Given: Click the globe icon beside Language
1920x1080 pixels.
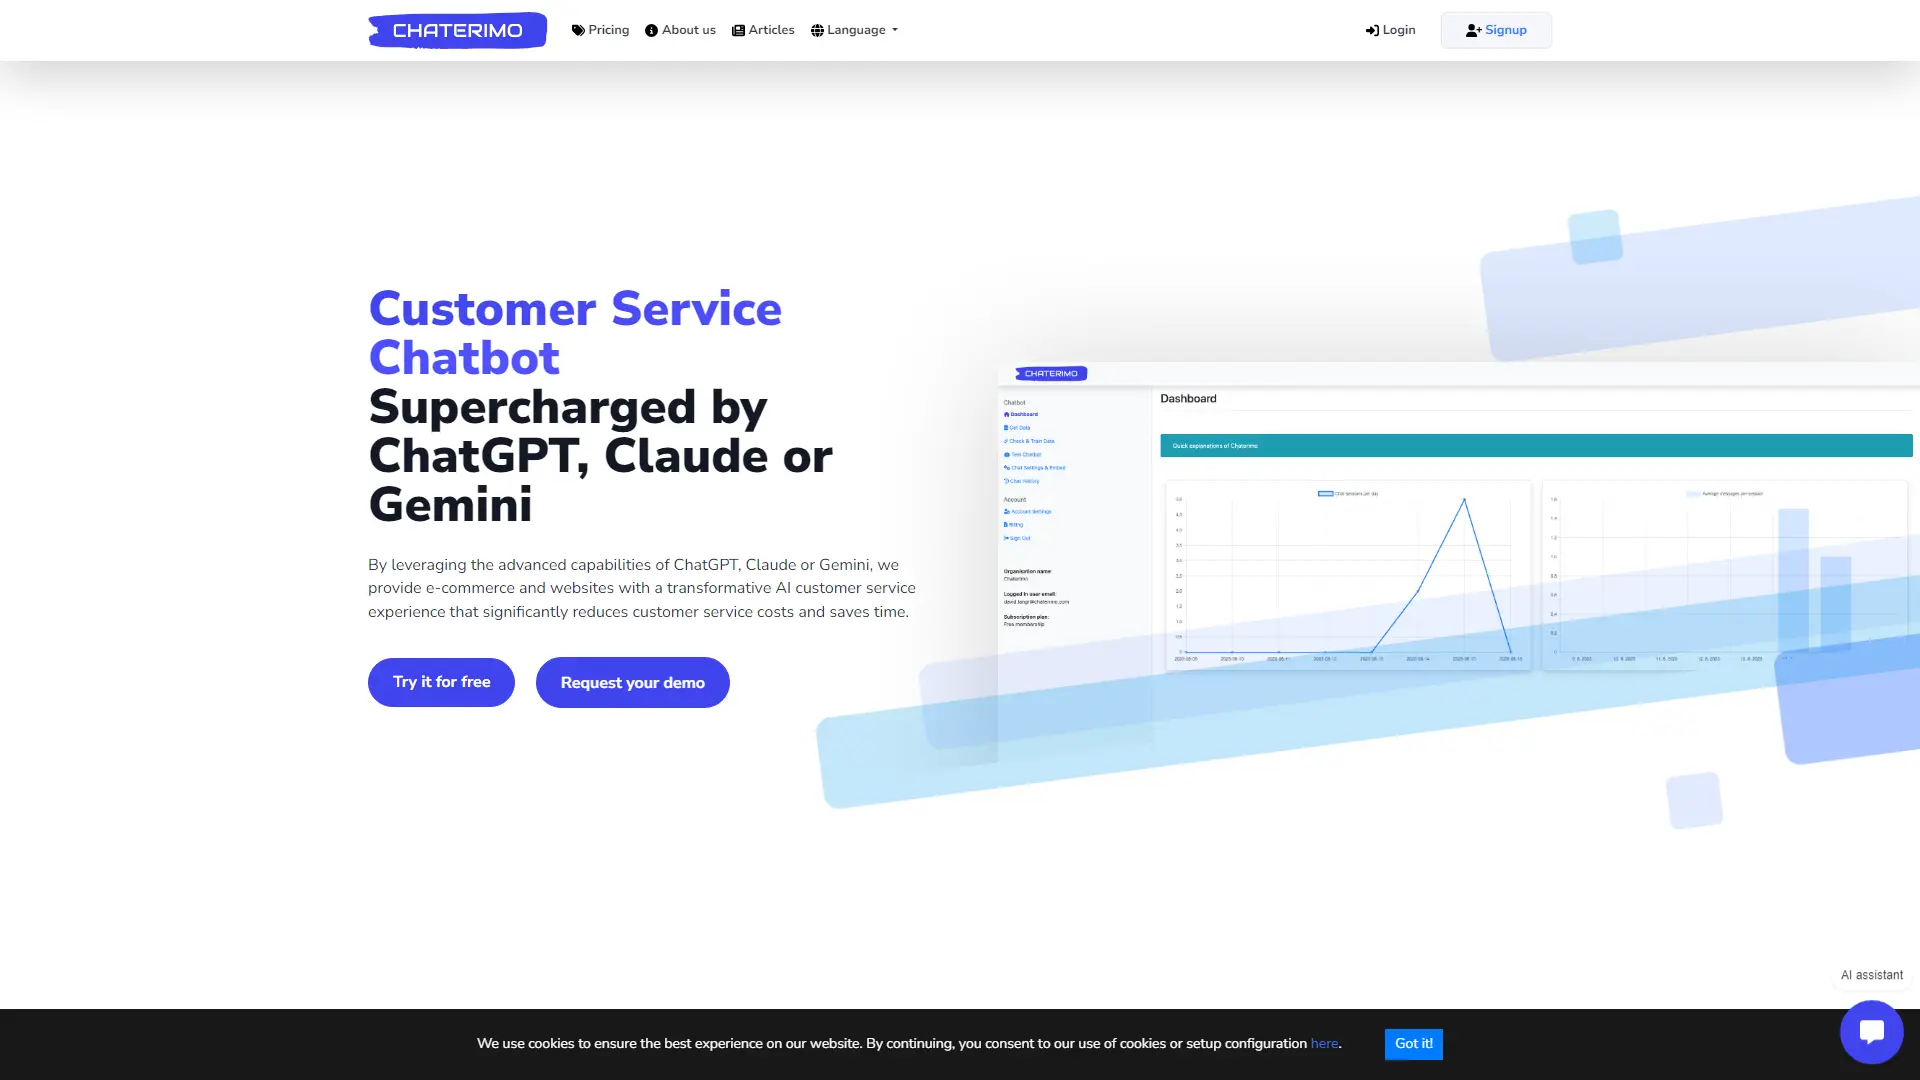Looking at the screenshot, I should coord(817,30).
